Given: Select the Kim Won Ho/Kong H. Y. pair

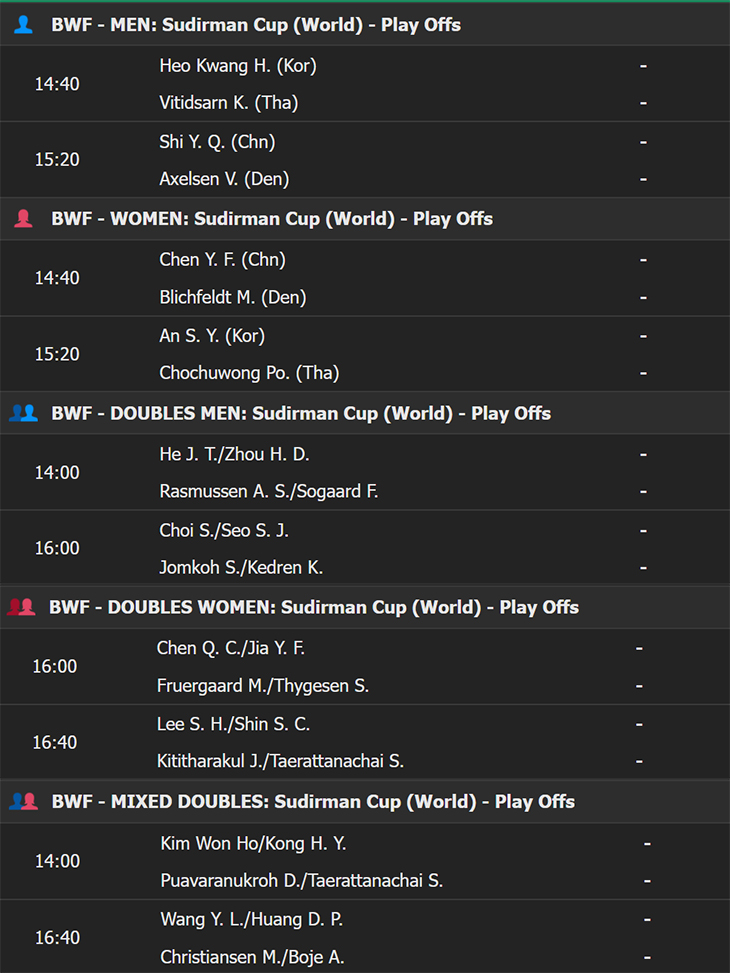Looking at the screenshot, I should 253,843.
